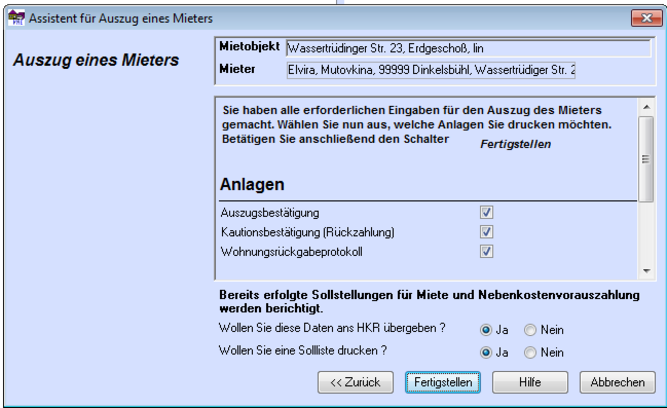Click the scrollbar up arrow in Anlagen panel
This screenshot has width=667, height=408.
[646, 104]
